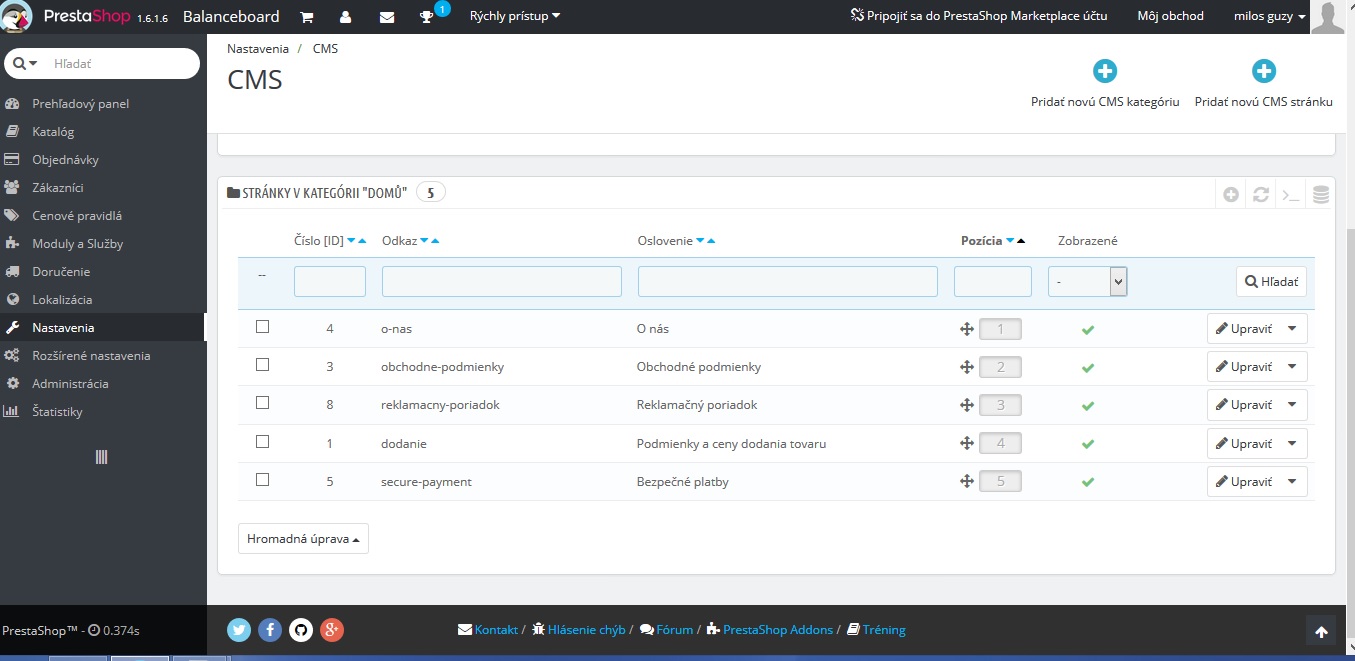Click the Hľadať filter button
The image size is (1355, 661).
tap(1271, 282)
